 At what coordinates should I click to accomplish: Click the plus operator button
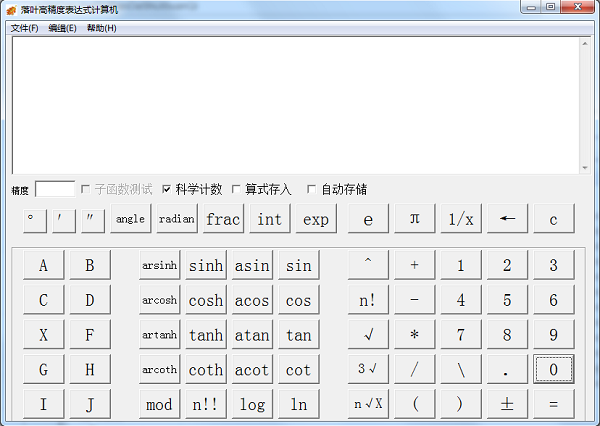point(414,265)
